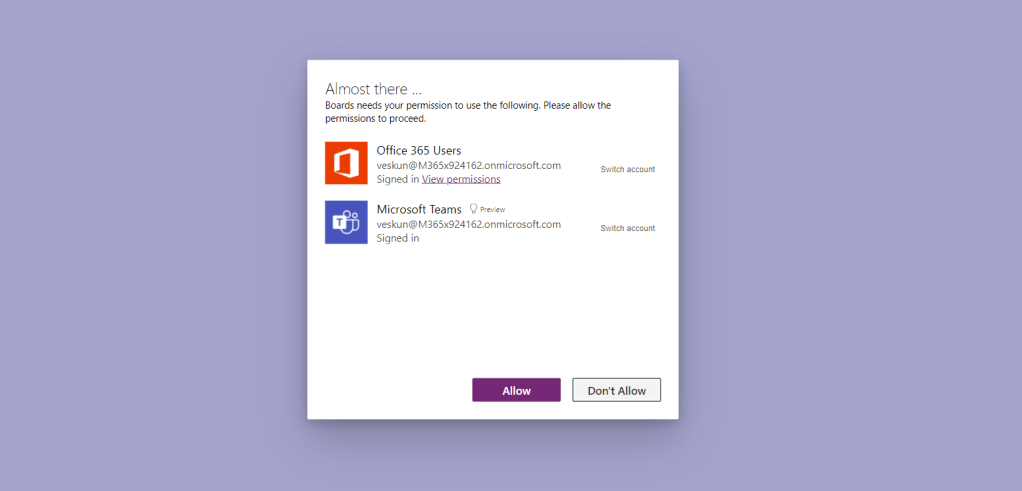
Task: Open the View permissions link
Action: 461,179
